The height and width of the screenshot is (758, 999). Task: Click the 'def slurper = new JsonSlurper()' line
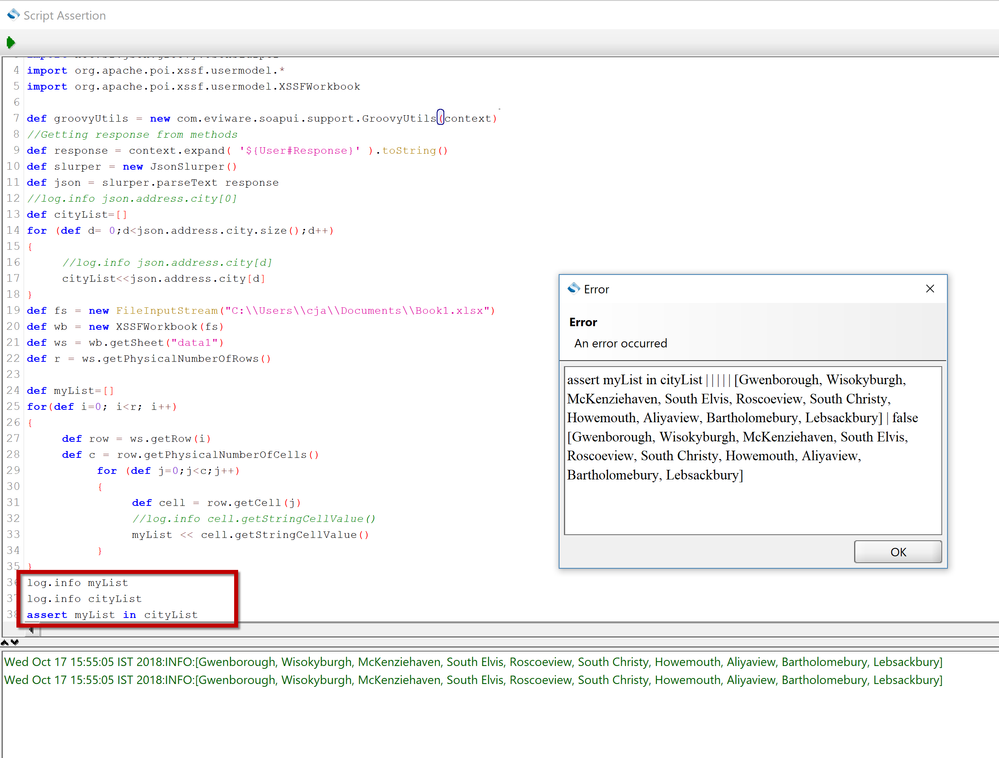[132, 166]
